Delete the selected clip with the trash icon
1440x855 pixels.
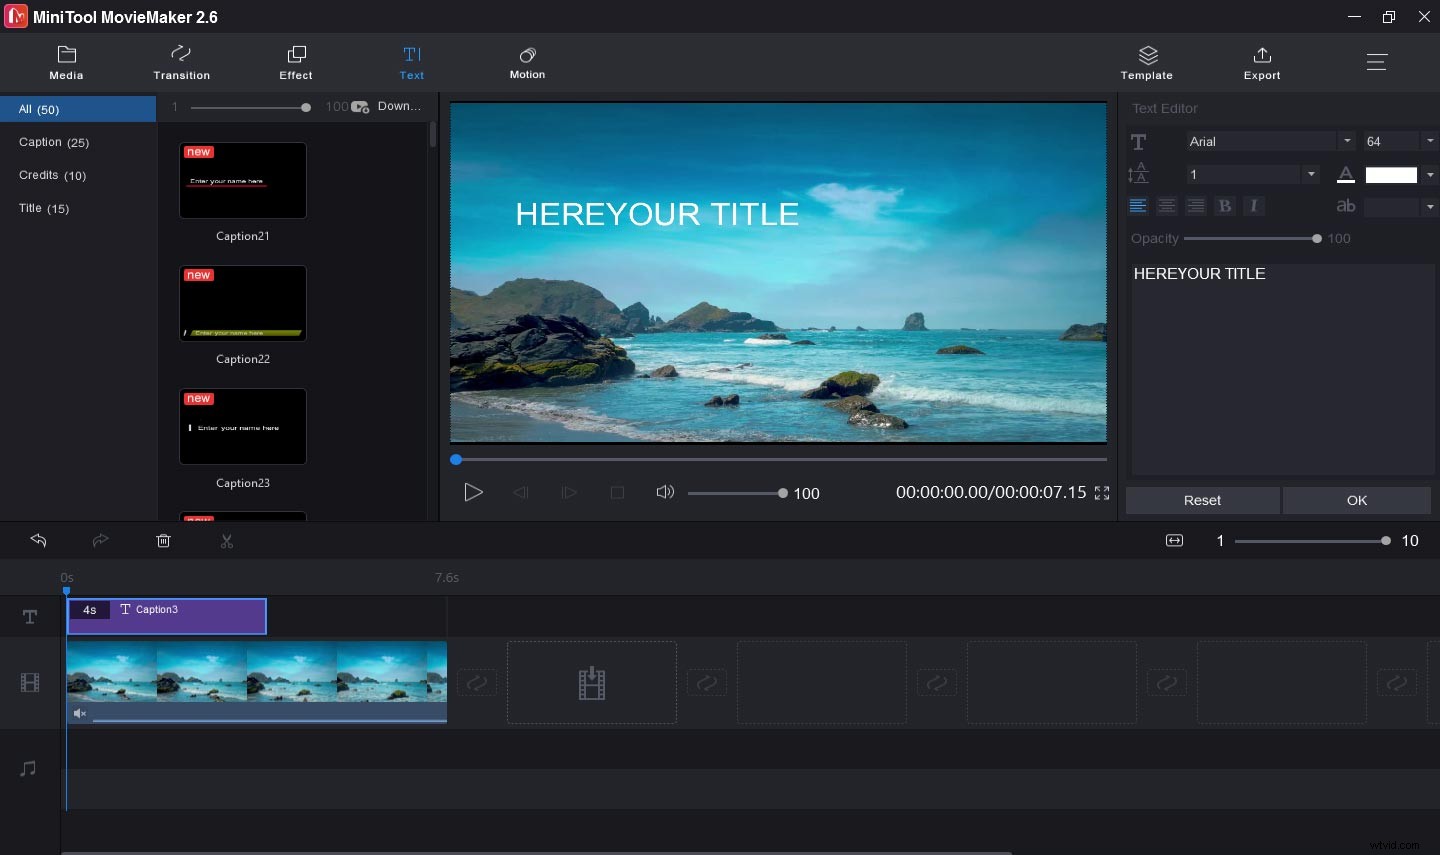click(x=163, y=540)
